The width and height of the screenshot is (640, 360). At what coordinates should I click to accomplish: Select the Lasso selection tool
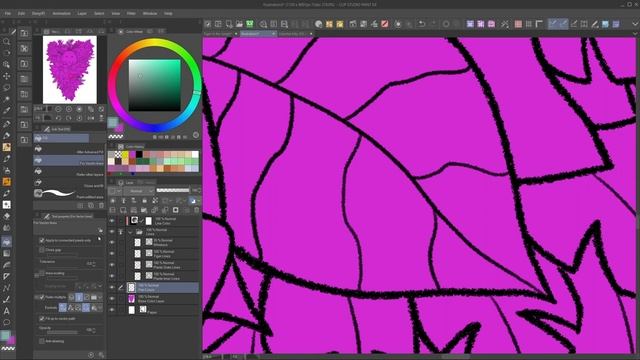[x=7, y=87]
